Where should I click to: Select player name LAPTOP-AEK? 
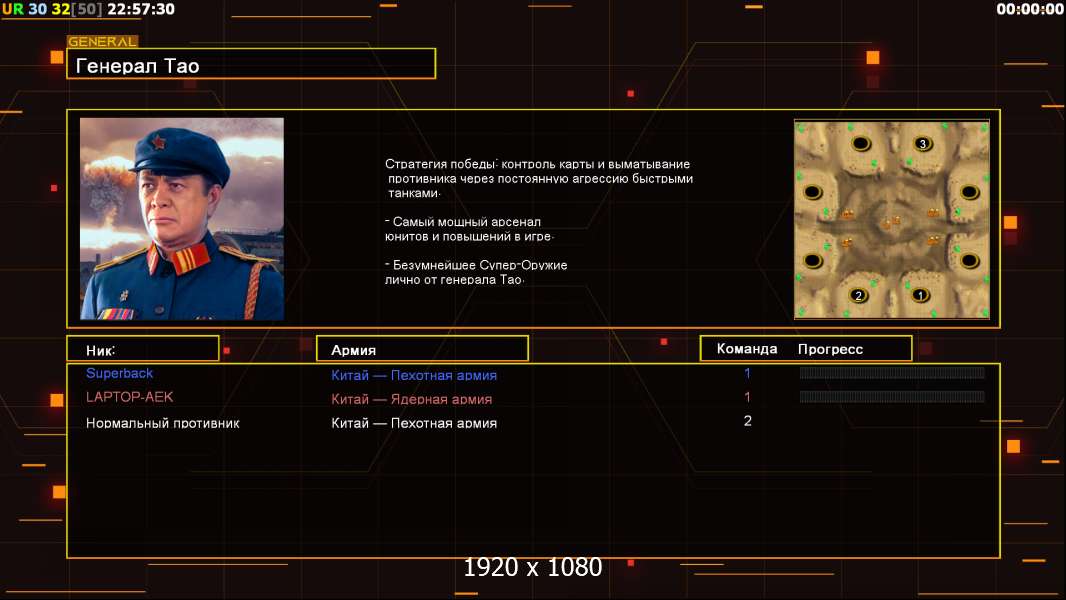pos(129,397)
